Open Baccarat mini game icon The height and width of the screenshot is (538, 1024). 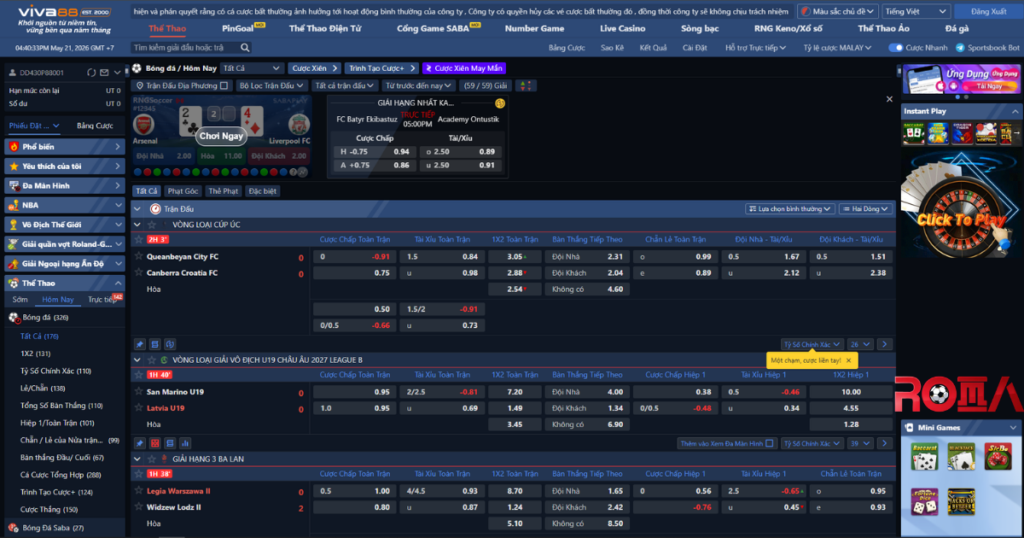pos(924,457)
